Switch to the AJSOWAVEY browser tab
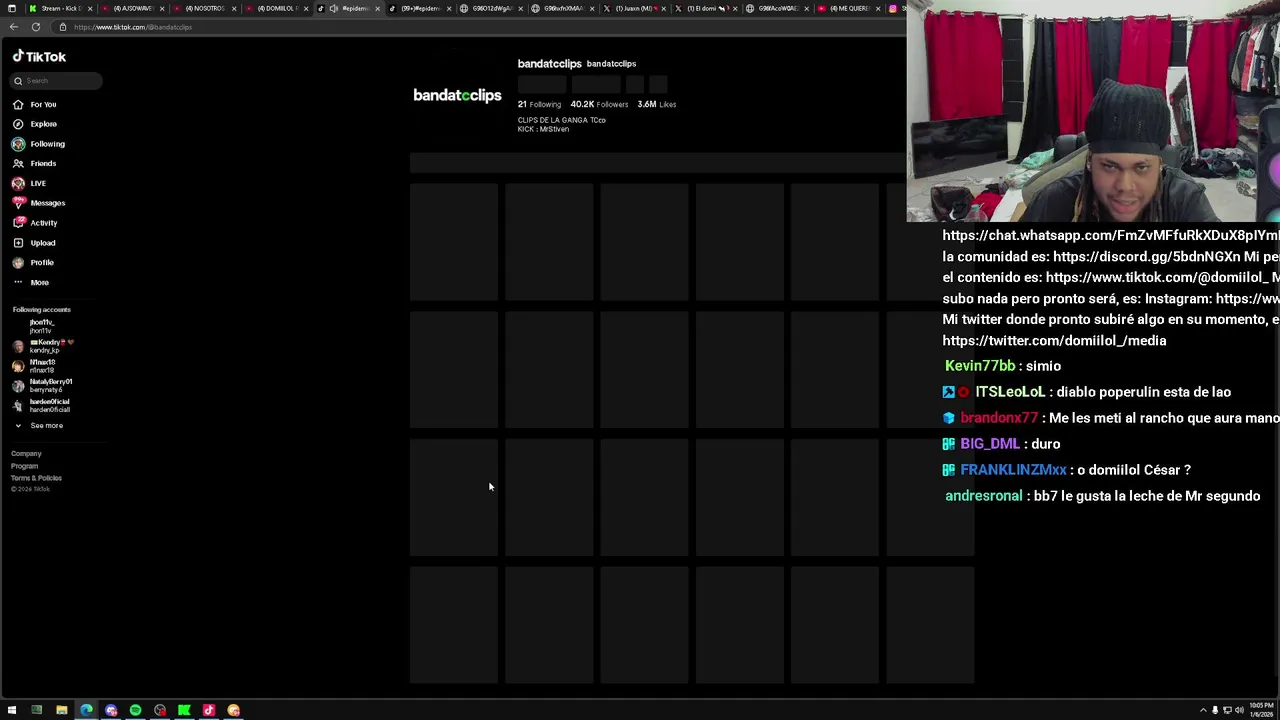1280x720 pixels. pos(135,8)
